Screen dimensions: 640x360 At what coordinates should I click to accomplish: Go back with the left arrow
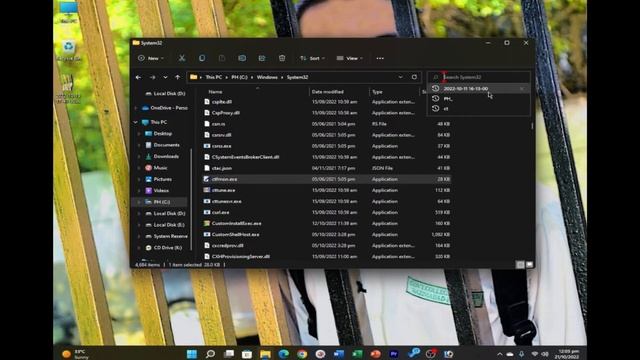pos(138,77)
